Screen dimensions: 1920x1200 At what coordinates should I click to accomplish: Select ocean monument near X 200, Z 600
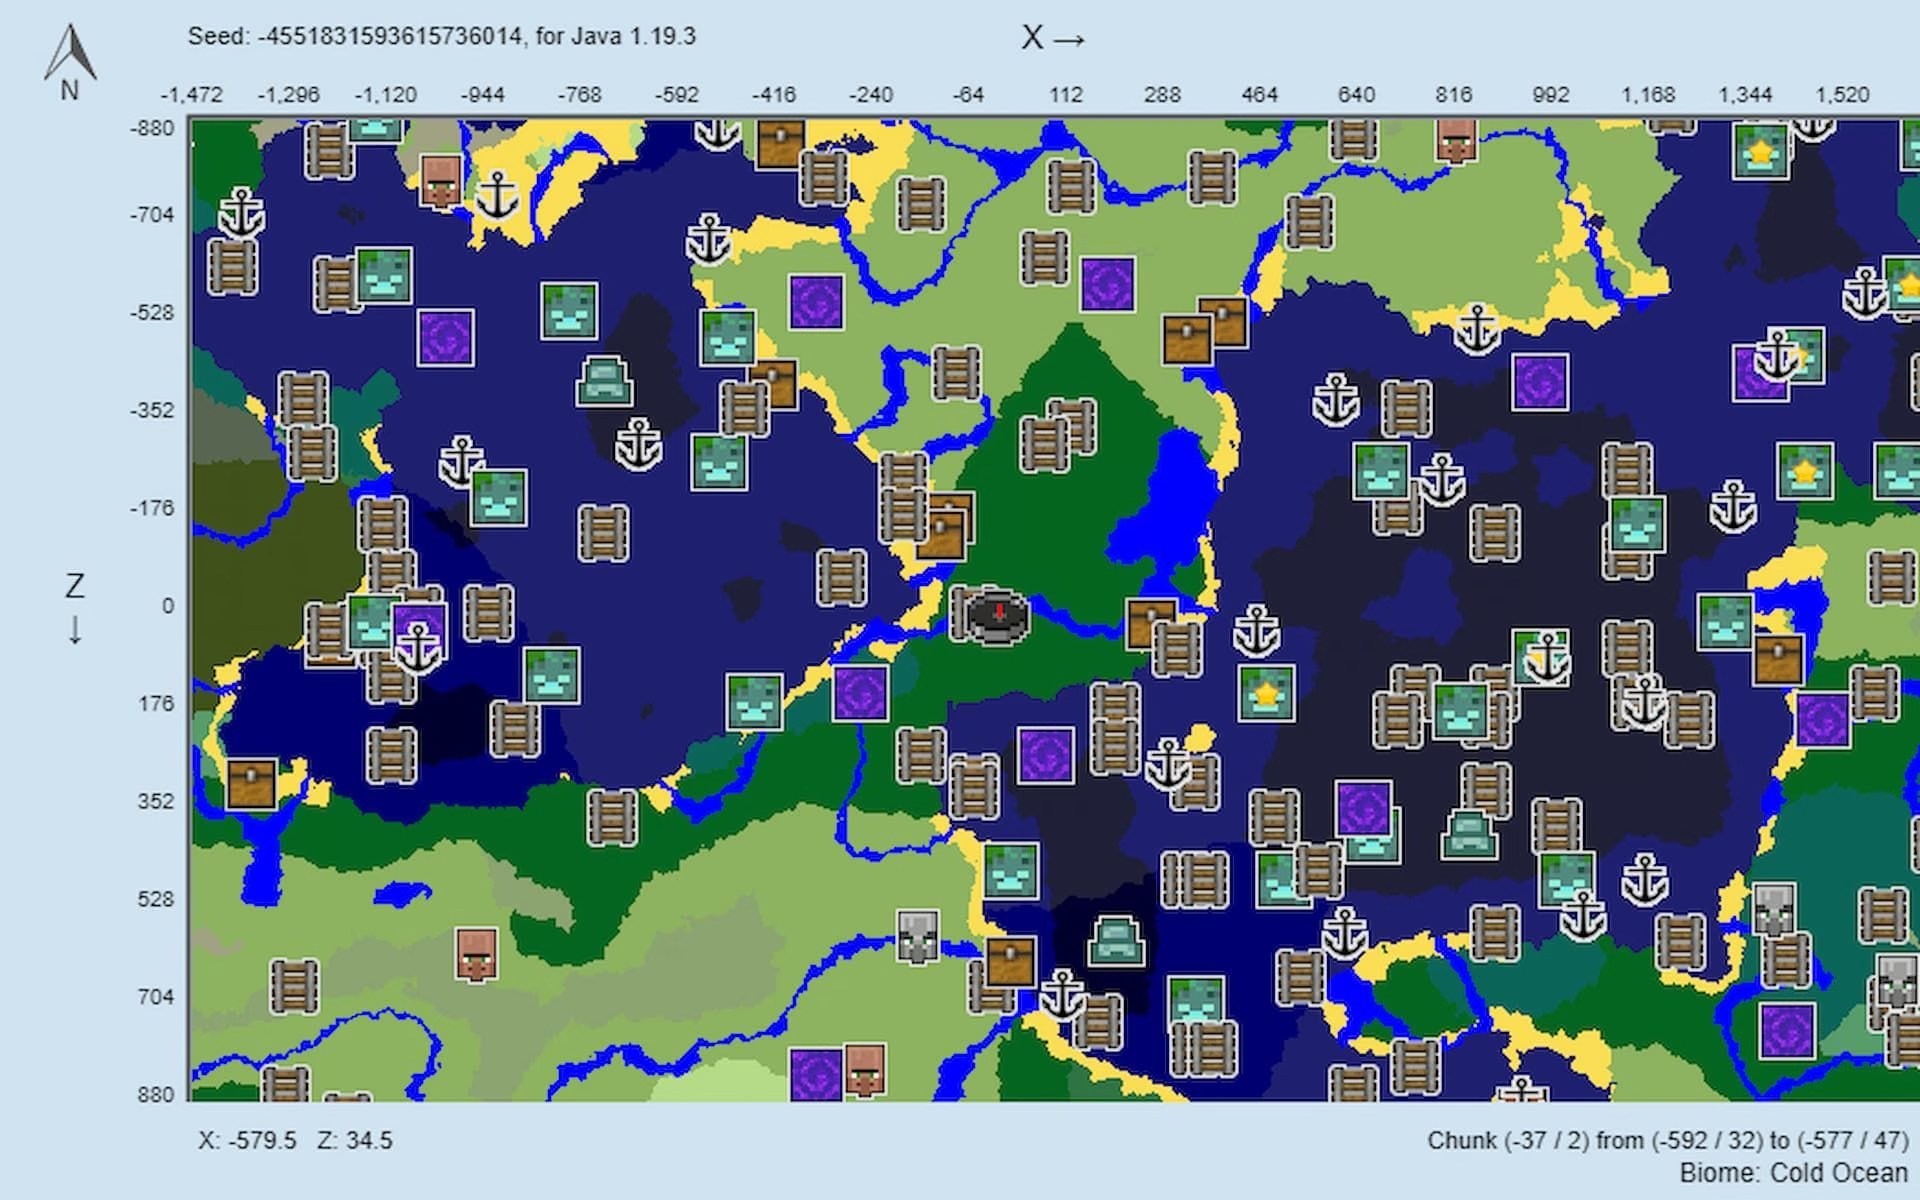pyautogui.click(x=1115, y=940)
